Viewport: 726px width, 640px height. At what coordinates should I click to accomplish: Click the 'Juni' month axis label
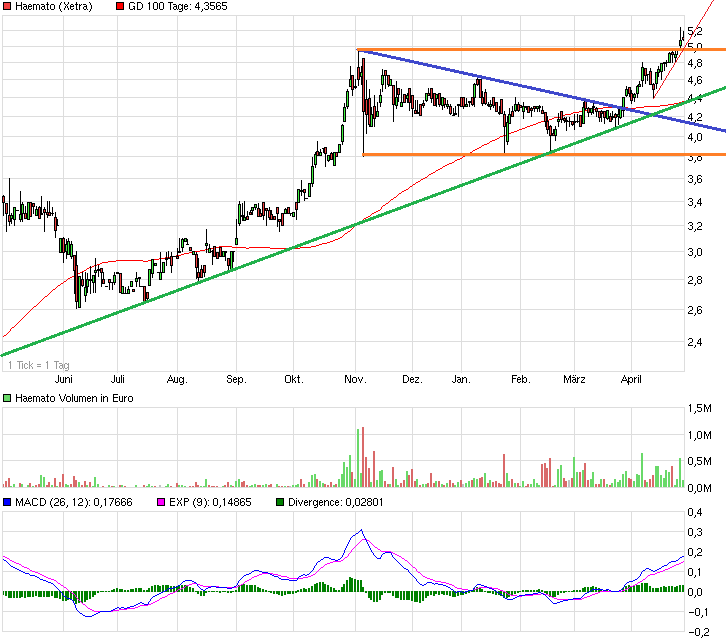pyautogui.click(x=63, y=380)
